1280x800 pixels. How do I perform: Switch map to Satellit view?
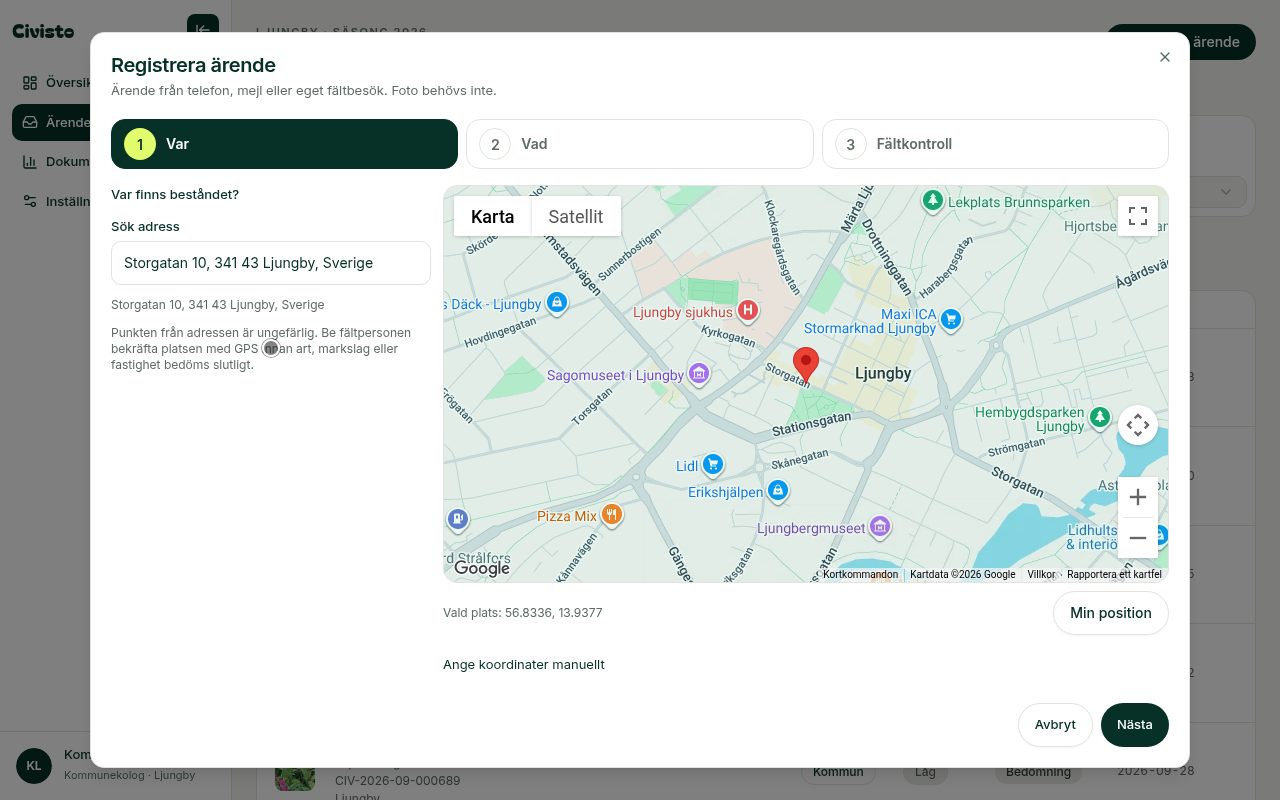point(576,216)
